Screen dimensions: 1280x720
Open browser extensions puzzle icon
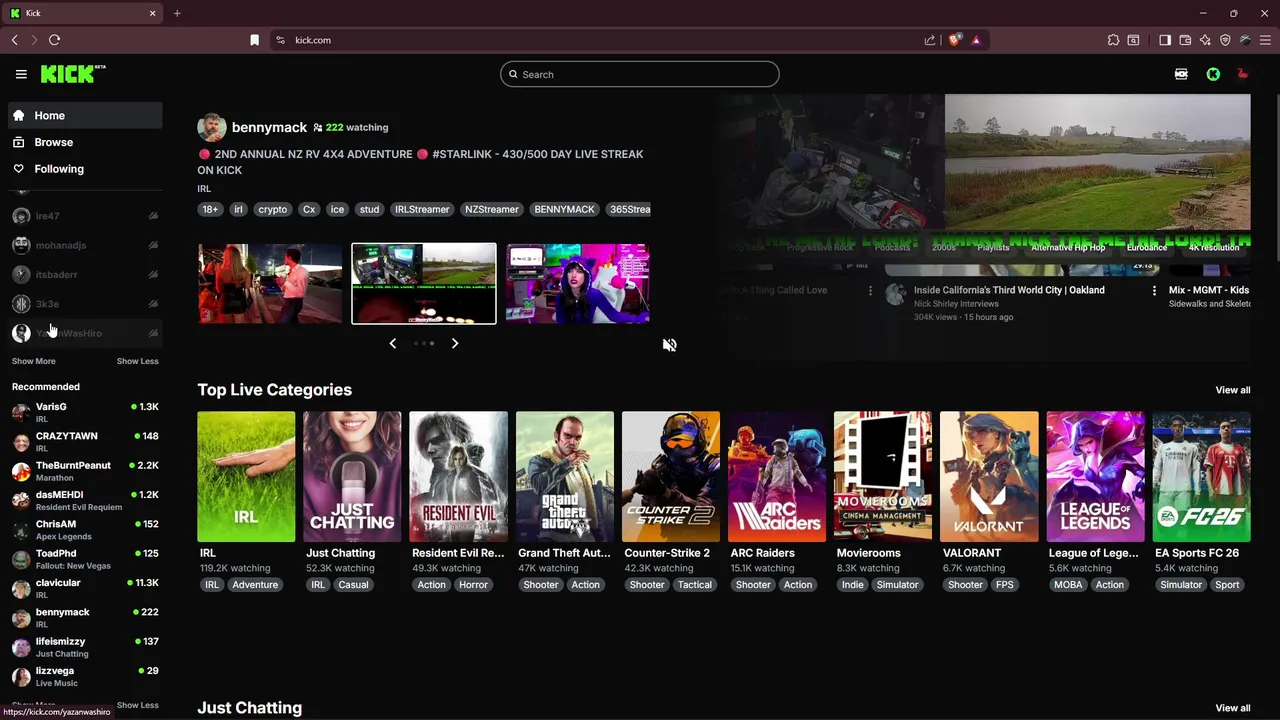point(1113,40)
